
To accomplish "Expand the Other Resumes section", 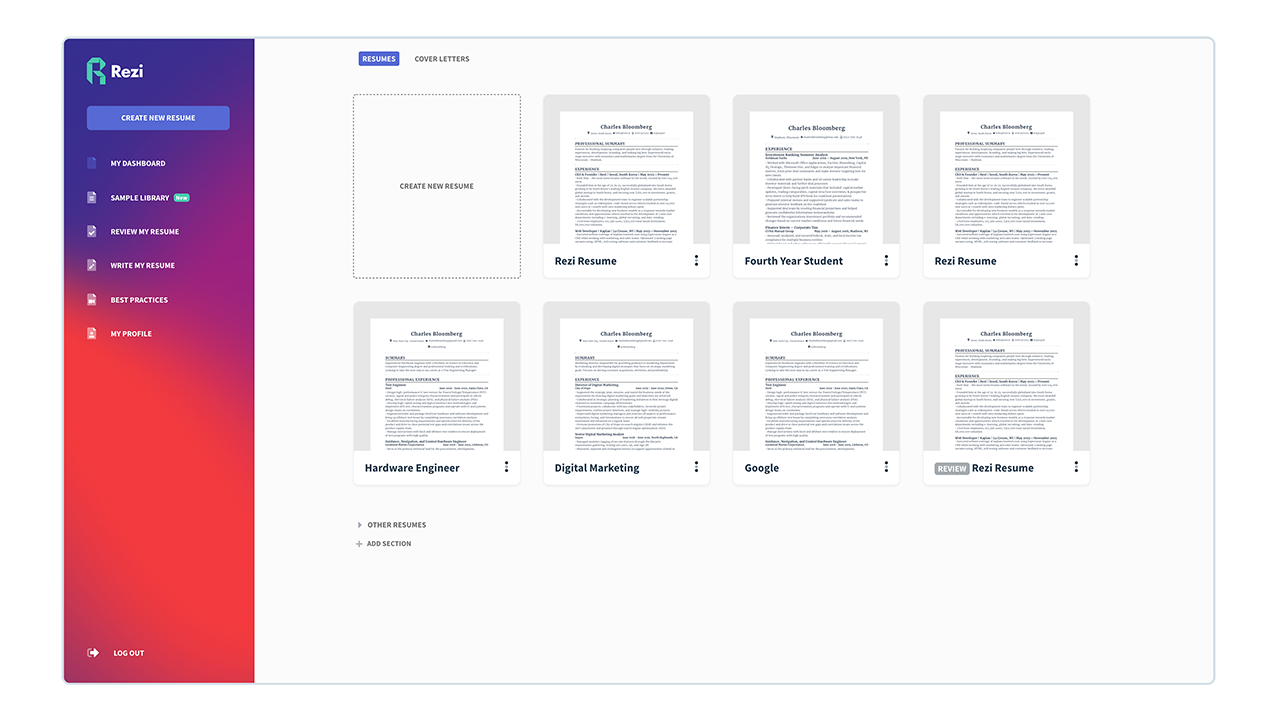I will pyautogui.click(x=392, y=525).
